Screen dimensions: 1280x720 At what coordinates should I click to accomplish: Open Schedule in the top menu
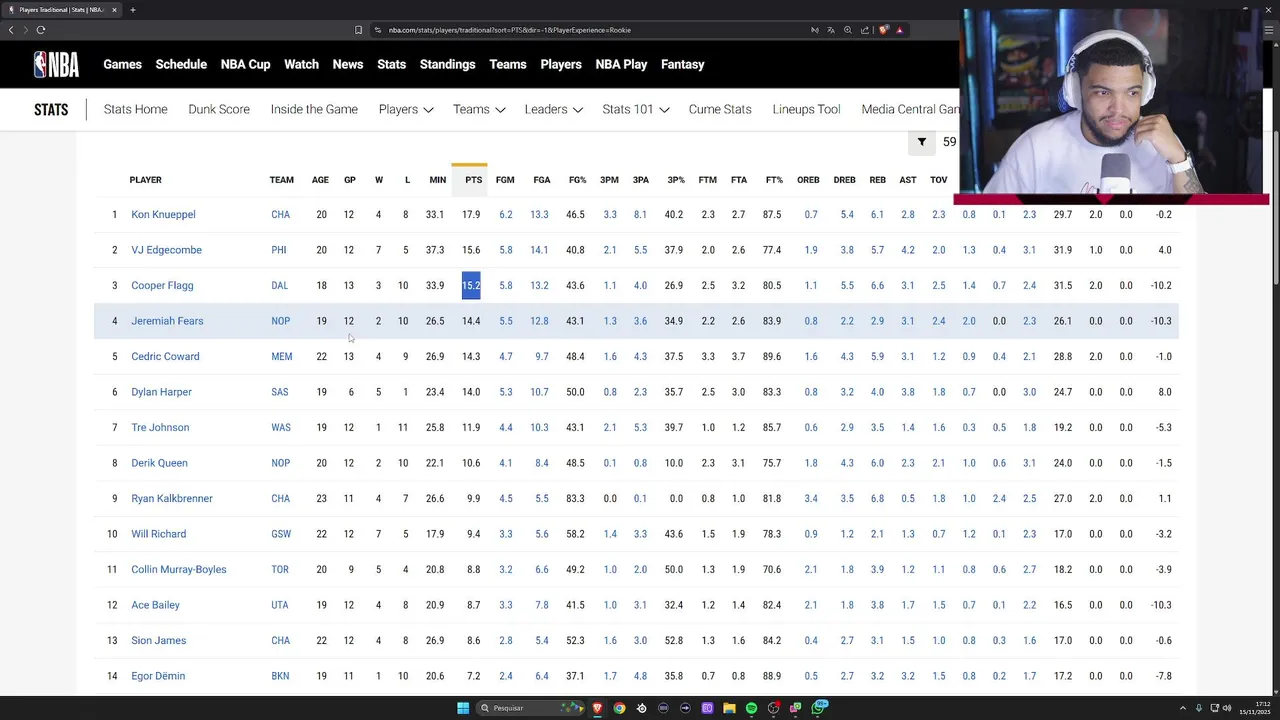(181, 64)
